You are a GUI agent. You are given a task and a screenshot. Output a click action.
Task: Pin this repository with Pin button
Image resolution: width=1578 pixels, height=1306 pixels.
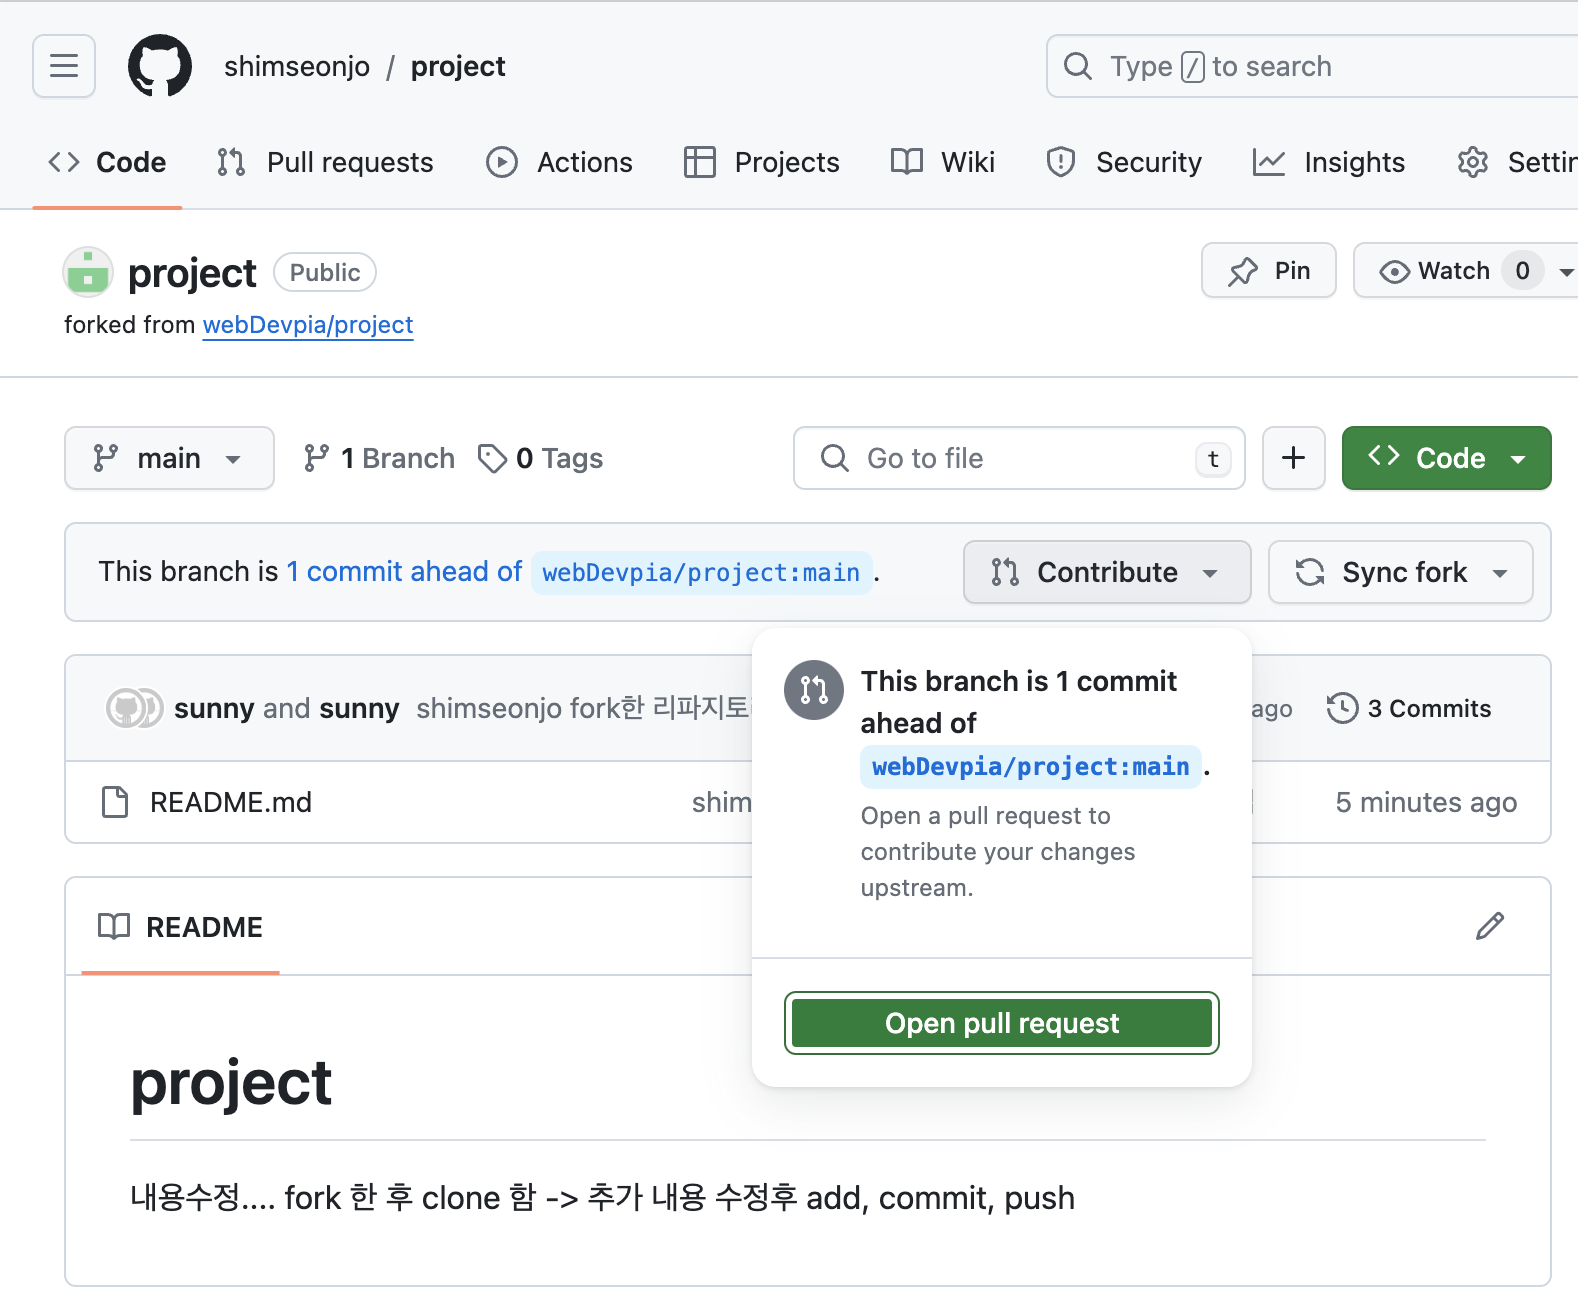click(x=1268, y=271)
